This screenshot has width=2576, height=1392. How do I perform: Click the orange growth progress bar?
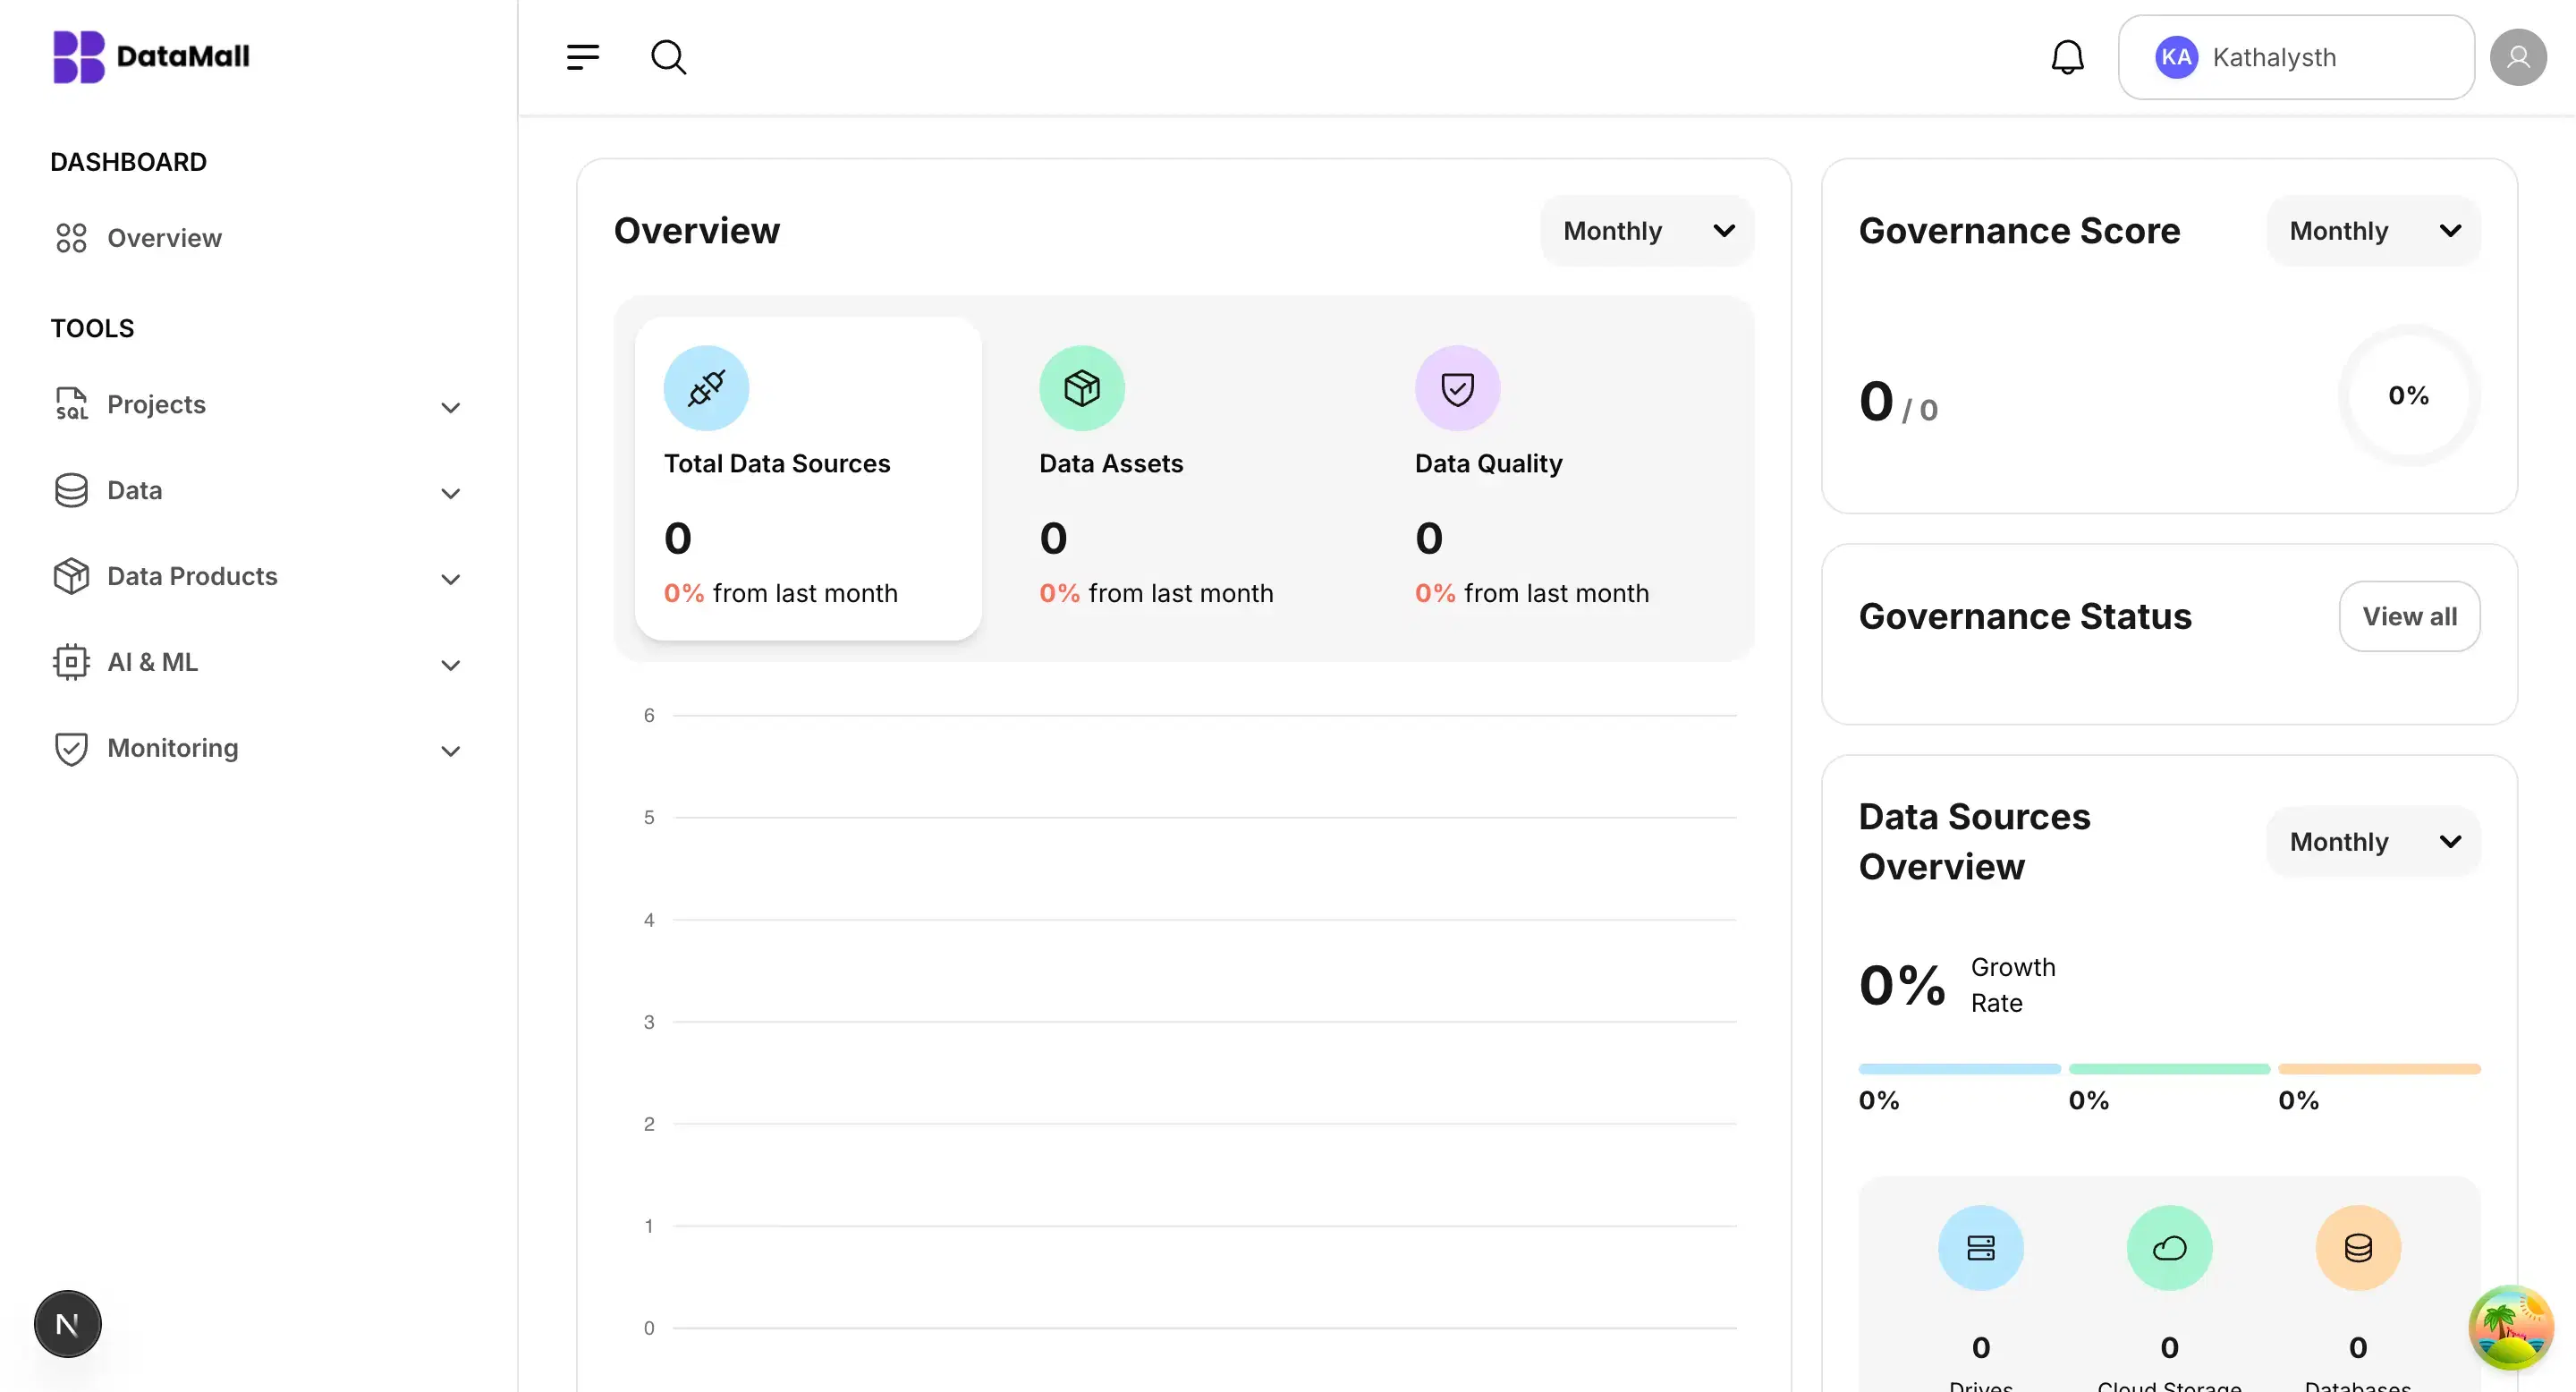2379,1069
